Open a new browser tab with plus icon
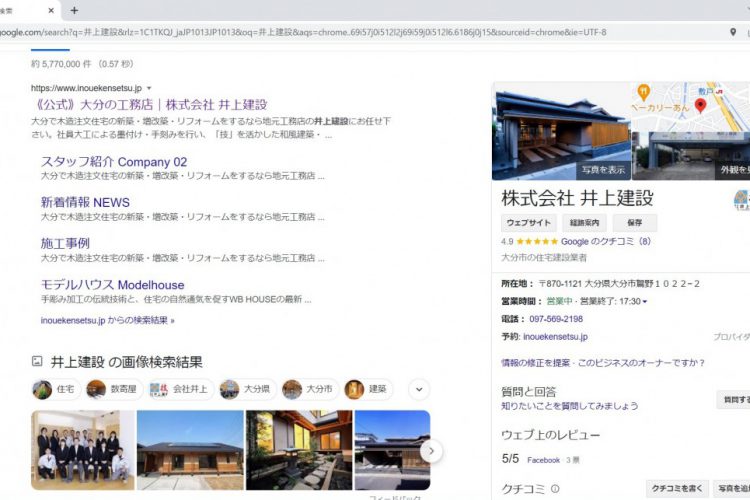750x500 pixels. pos(74,10)
